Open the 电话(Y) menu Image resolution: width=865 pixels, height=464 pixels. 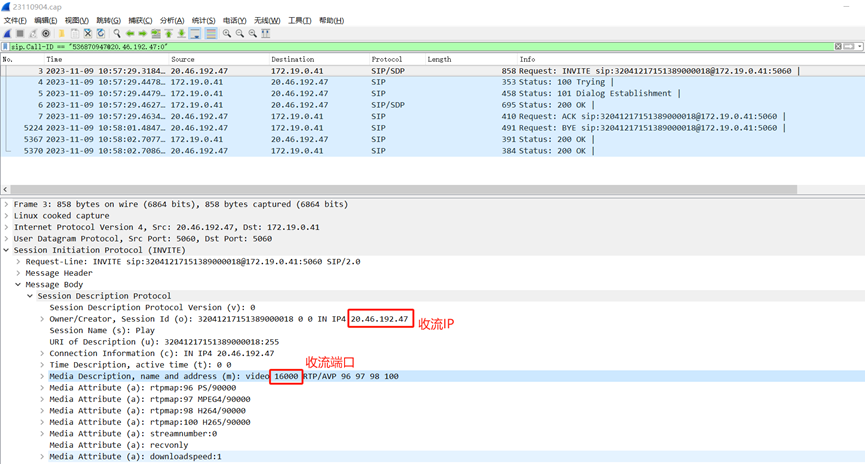click(x=234, y=20)
